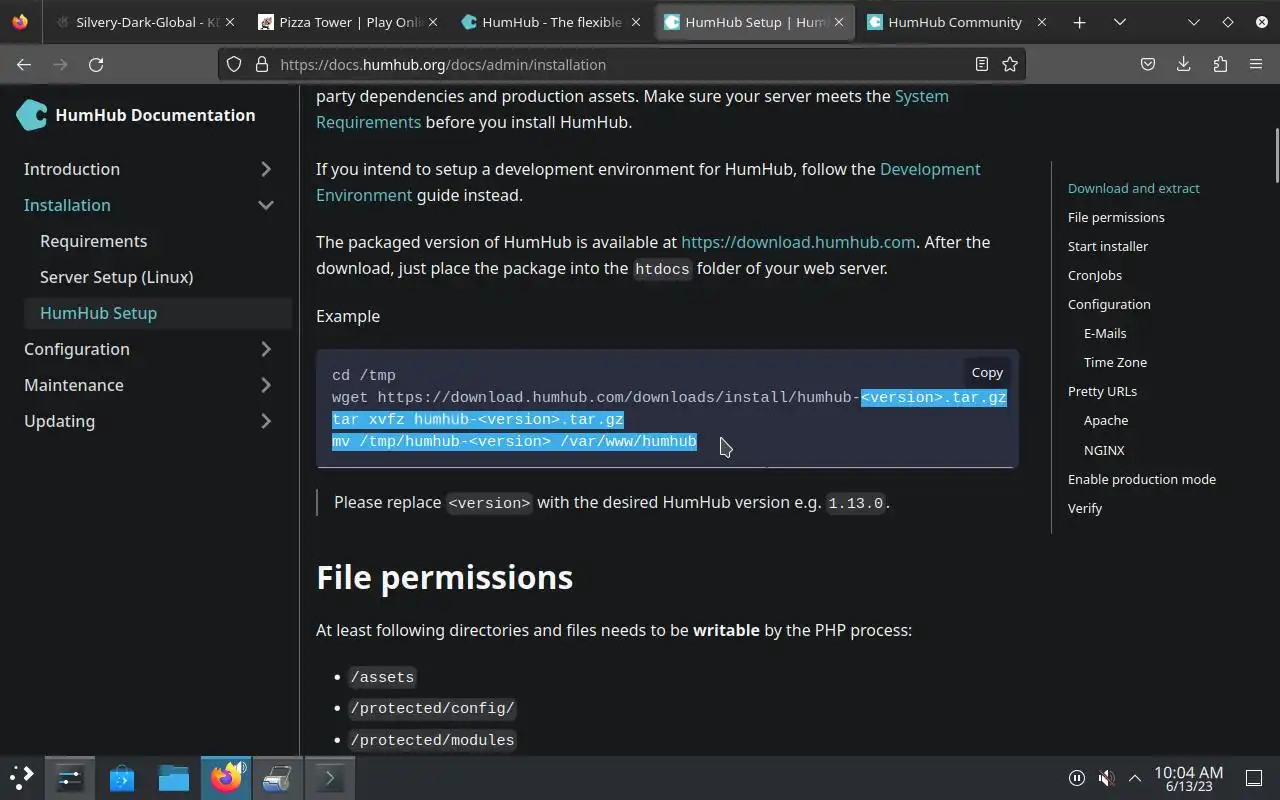Expand the Configuration section chevron
The height and width of the screenshot is (800, 1280).
pyautogui.click(x=266, y=349)
